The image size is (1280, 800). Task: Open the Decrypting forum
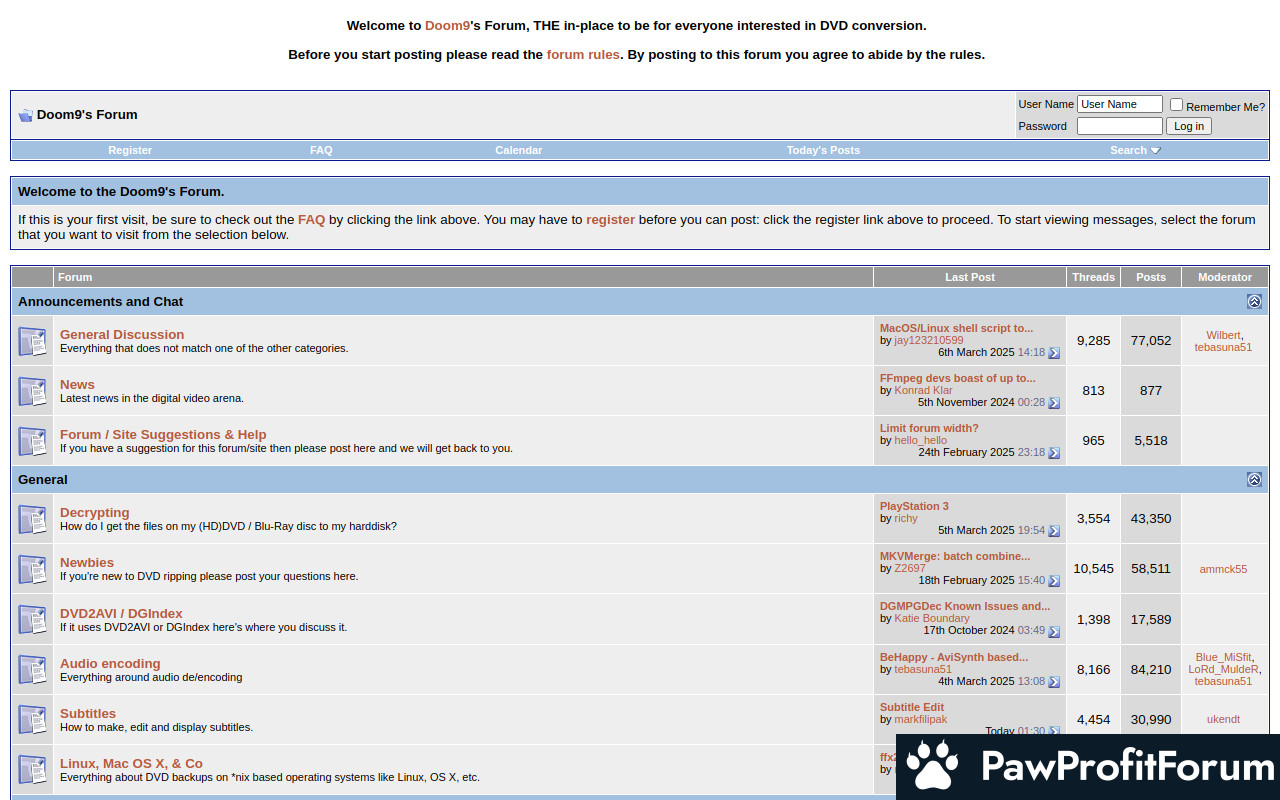point(95,513)
